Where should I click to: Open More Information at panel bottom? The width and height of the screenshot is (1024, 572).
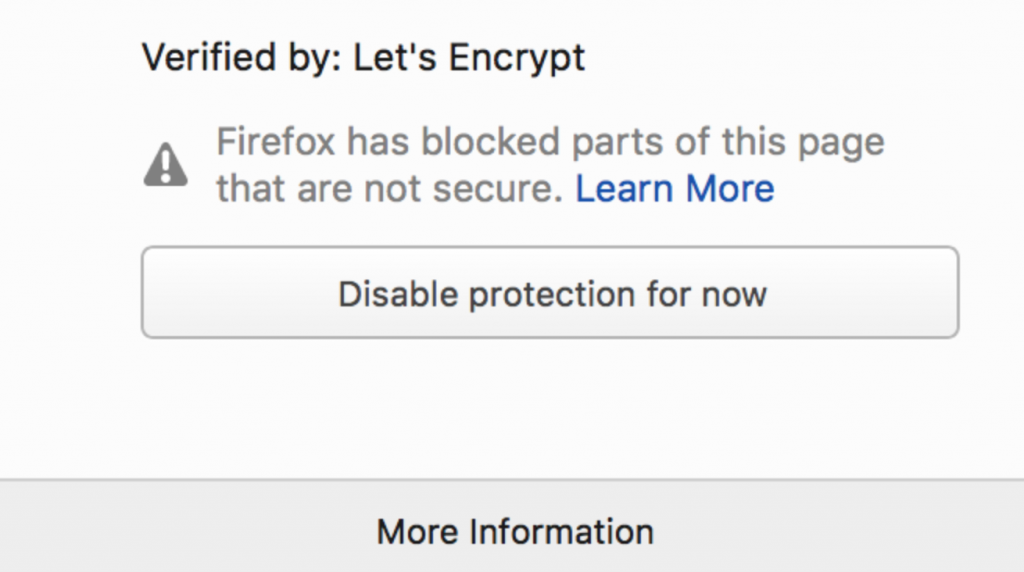coord(514,530)
